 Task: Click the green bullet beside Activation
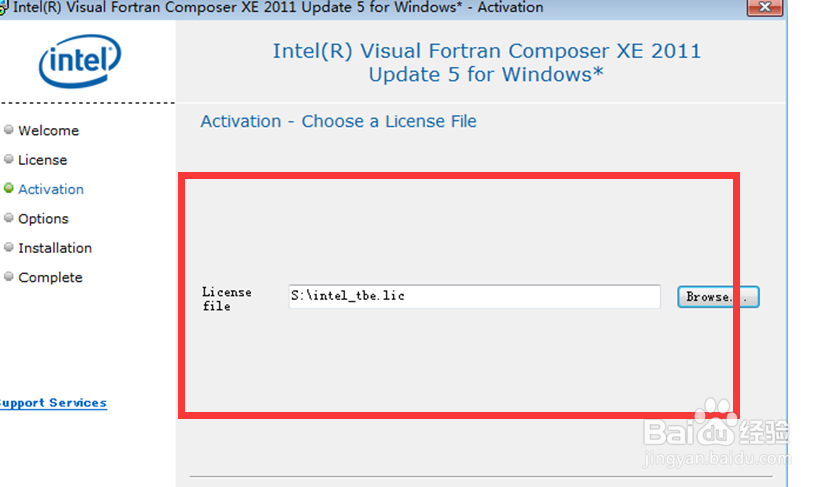point(9,188)
